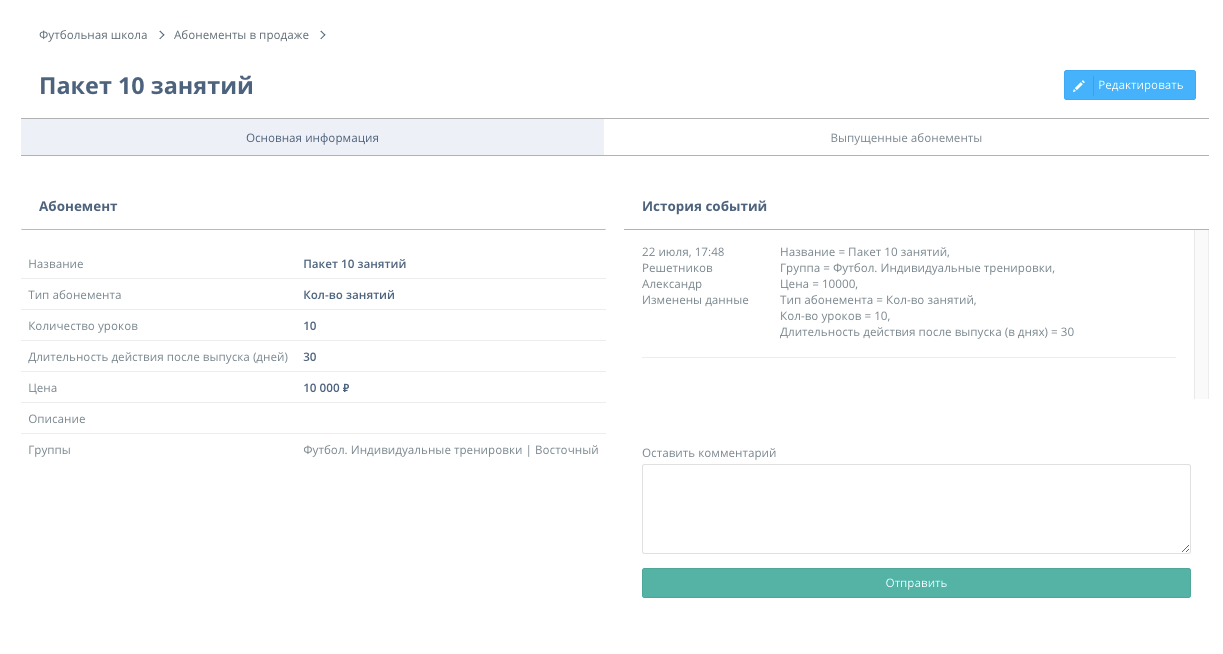Open the Выпущенные абонементы tab
The width and height of the screenshot is (1223, 654).
pos(906,138)
